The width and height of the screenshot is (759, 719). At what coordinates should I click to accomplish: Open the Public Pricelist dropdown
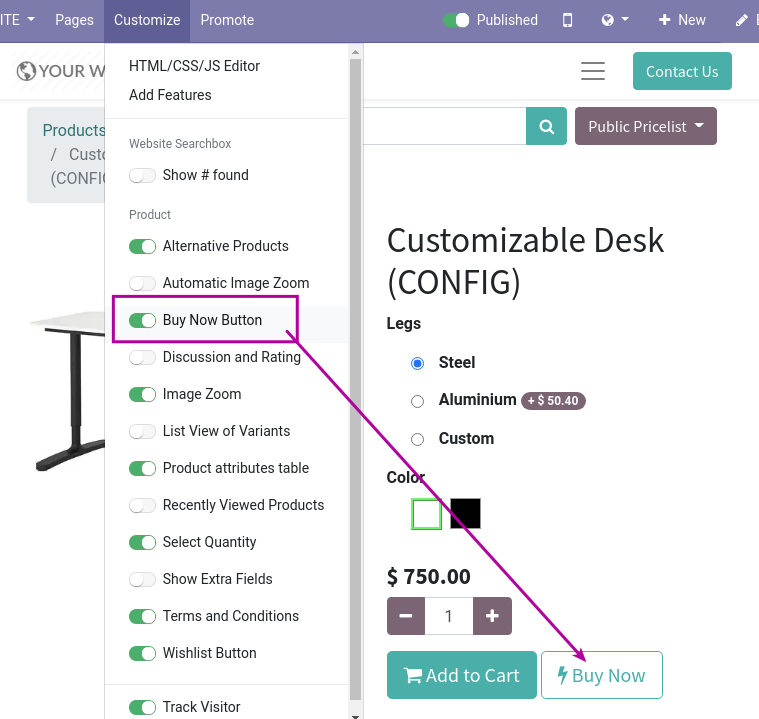pyautogui.click(x=646, y=126)
